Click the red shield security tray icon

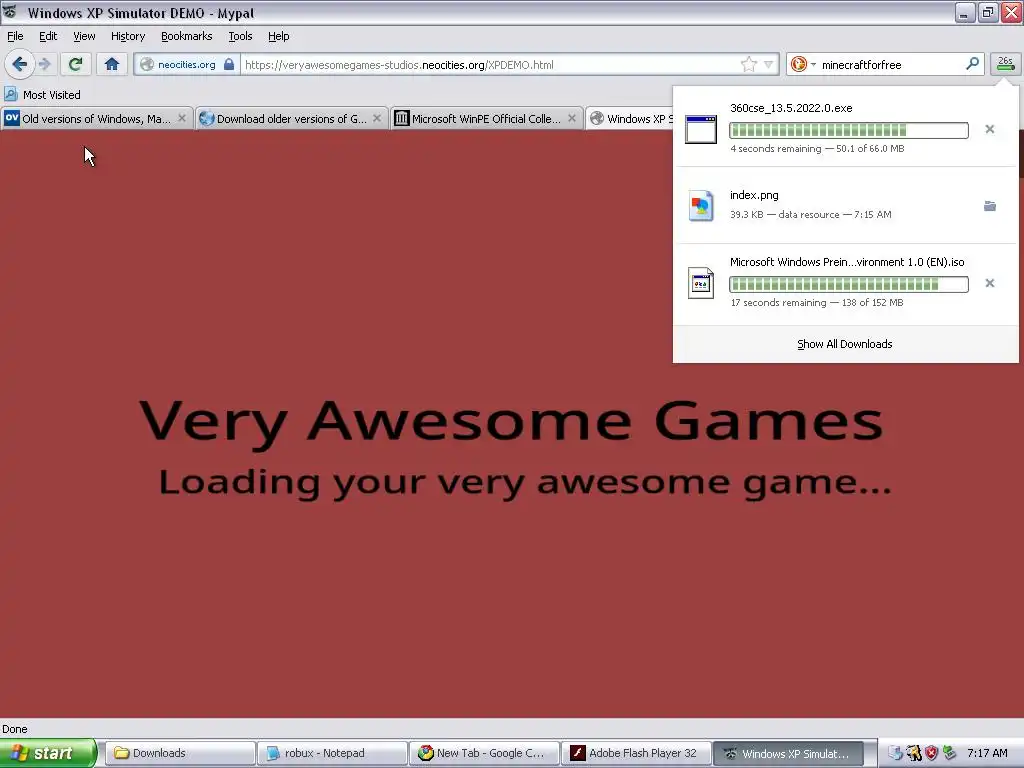point(931,753)
